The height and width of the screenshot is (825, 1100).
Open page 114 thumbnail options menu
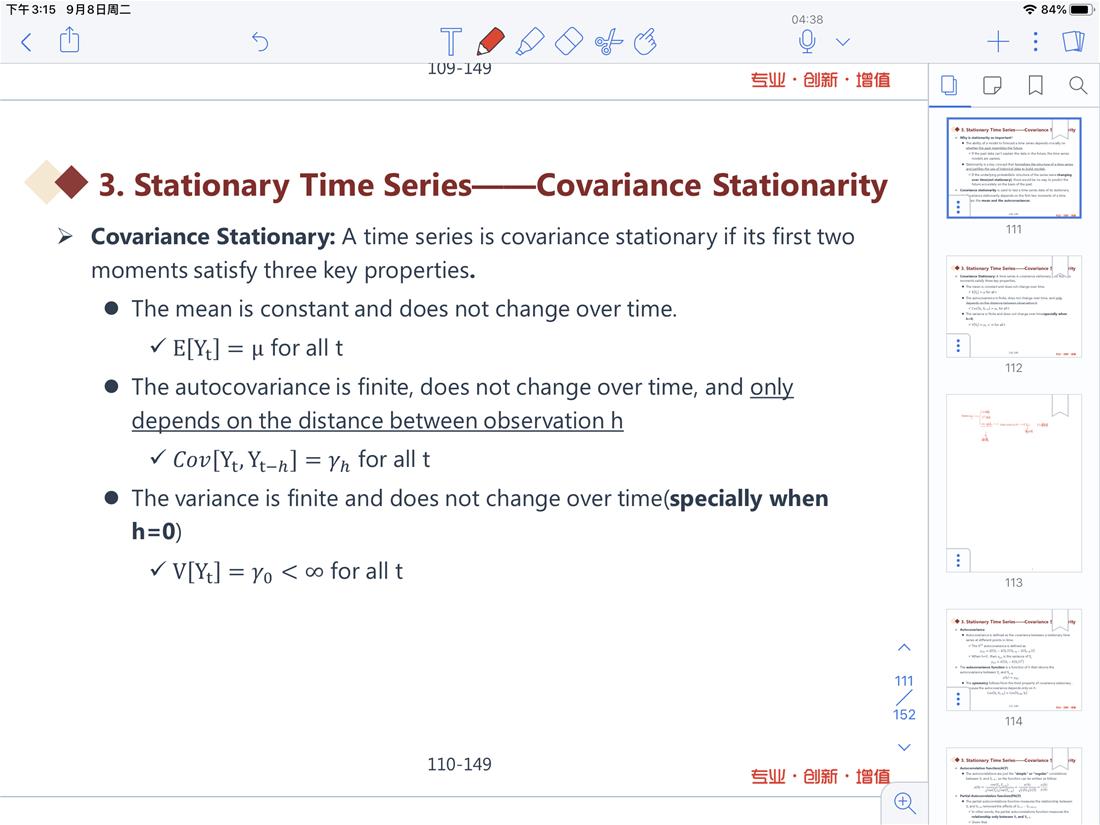click(x=958, y=699)
